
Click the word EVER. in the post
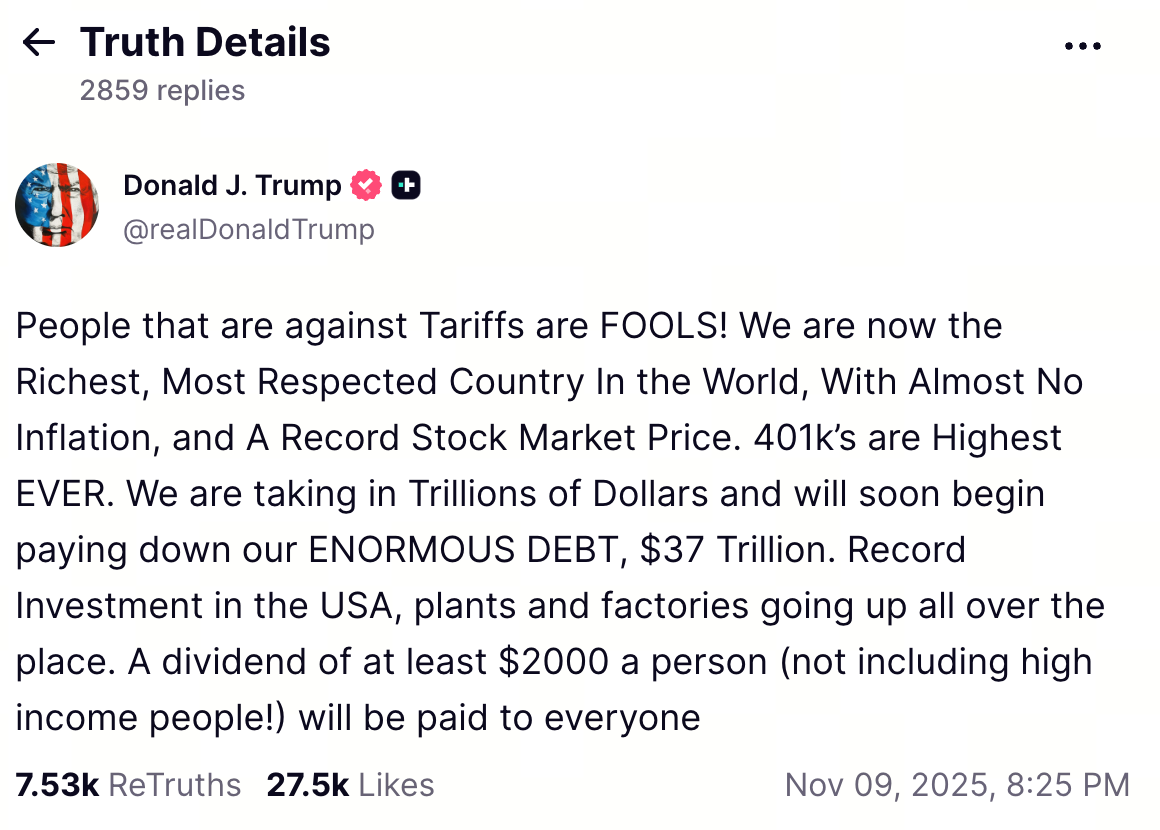point(63,494)
